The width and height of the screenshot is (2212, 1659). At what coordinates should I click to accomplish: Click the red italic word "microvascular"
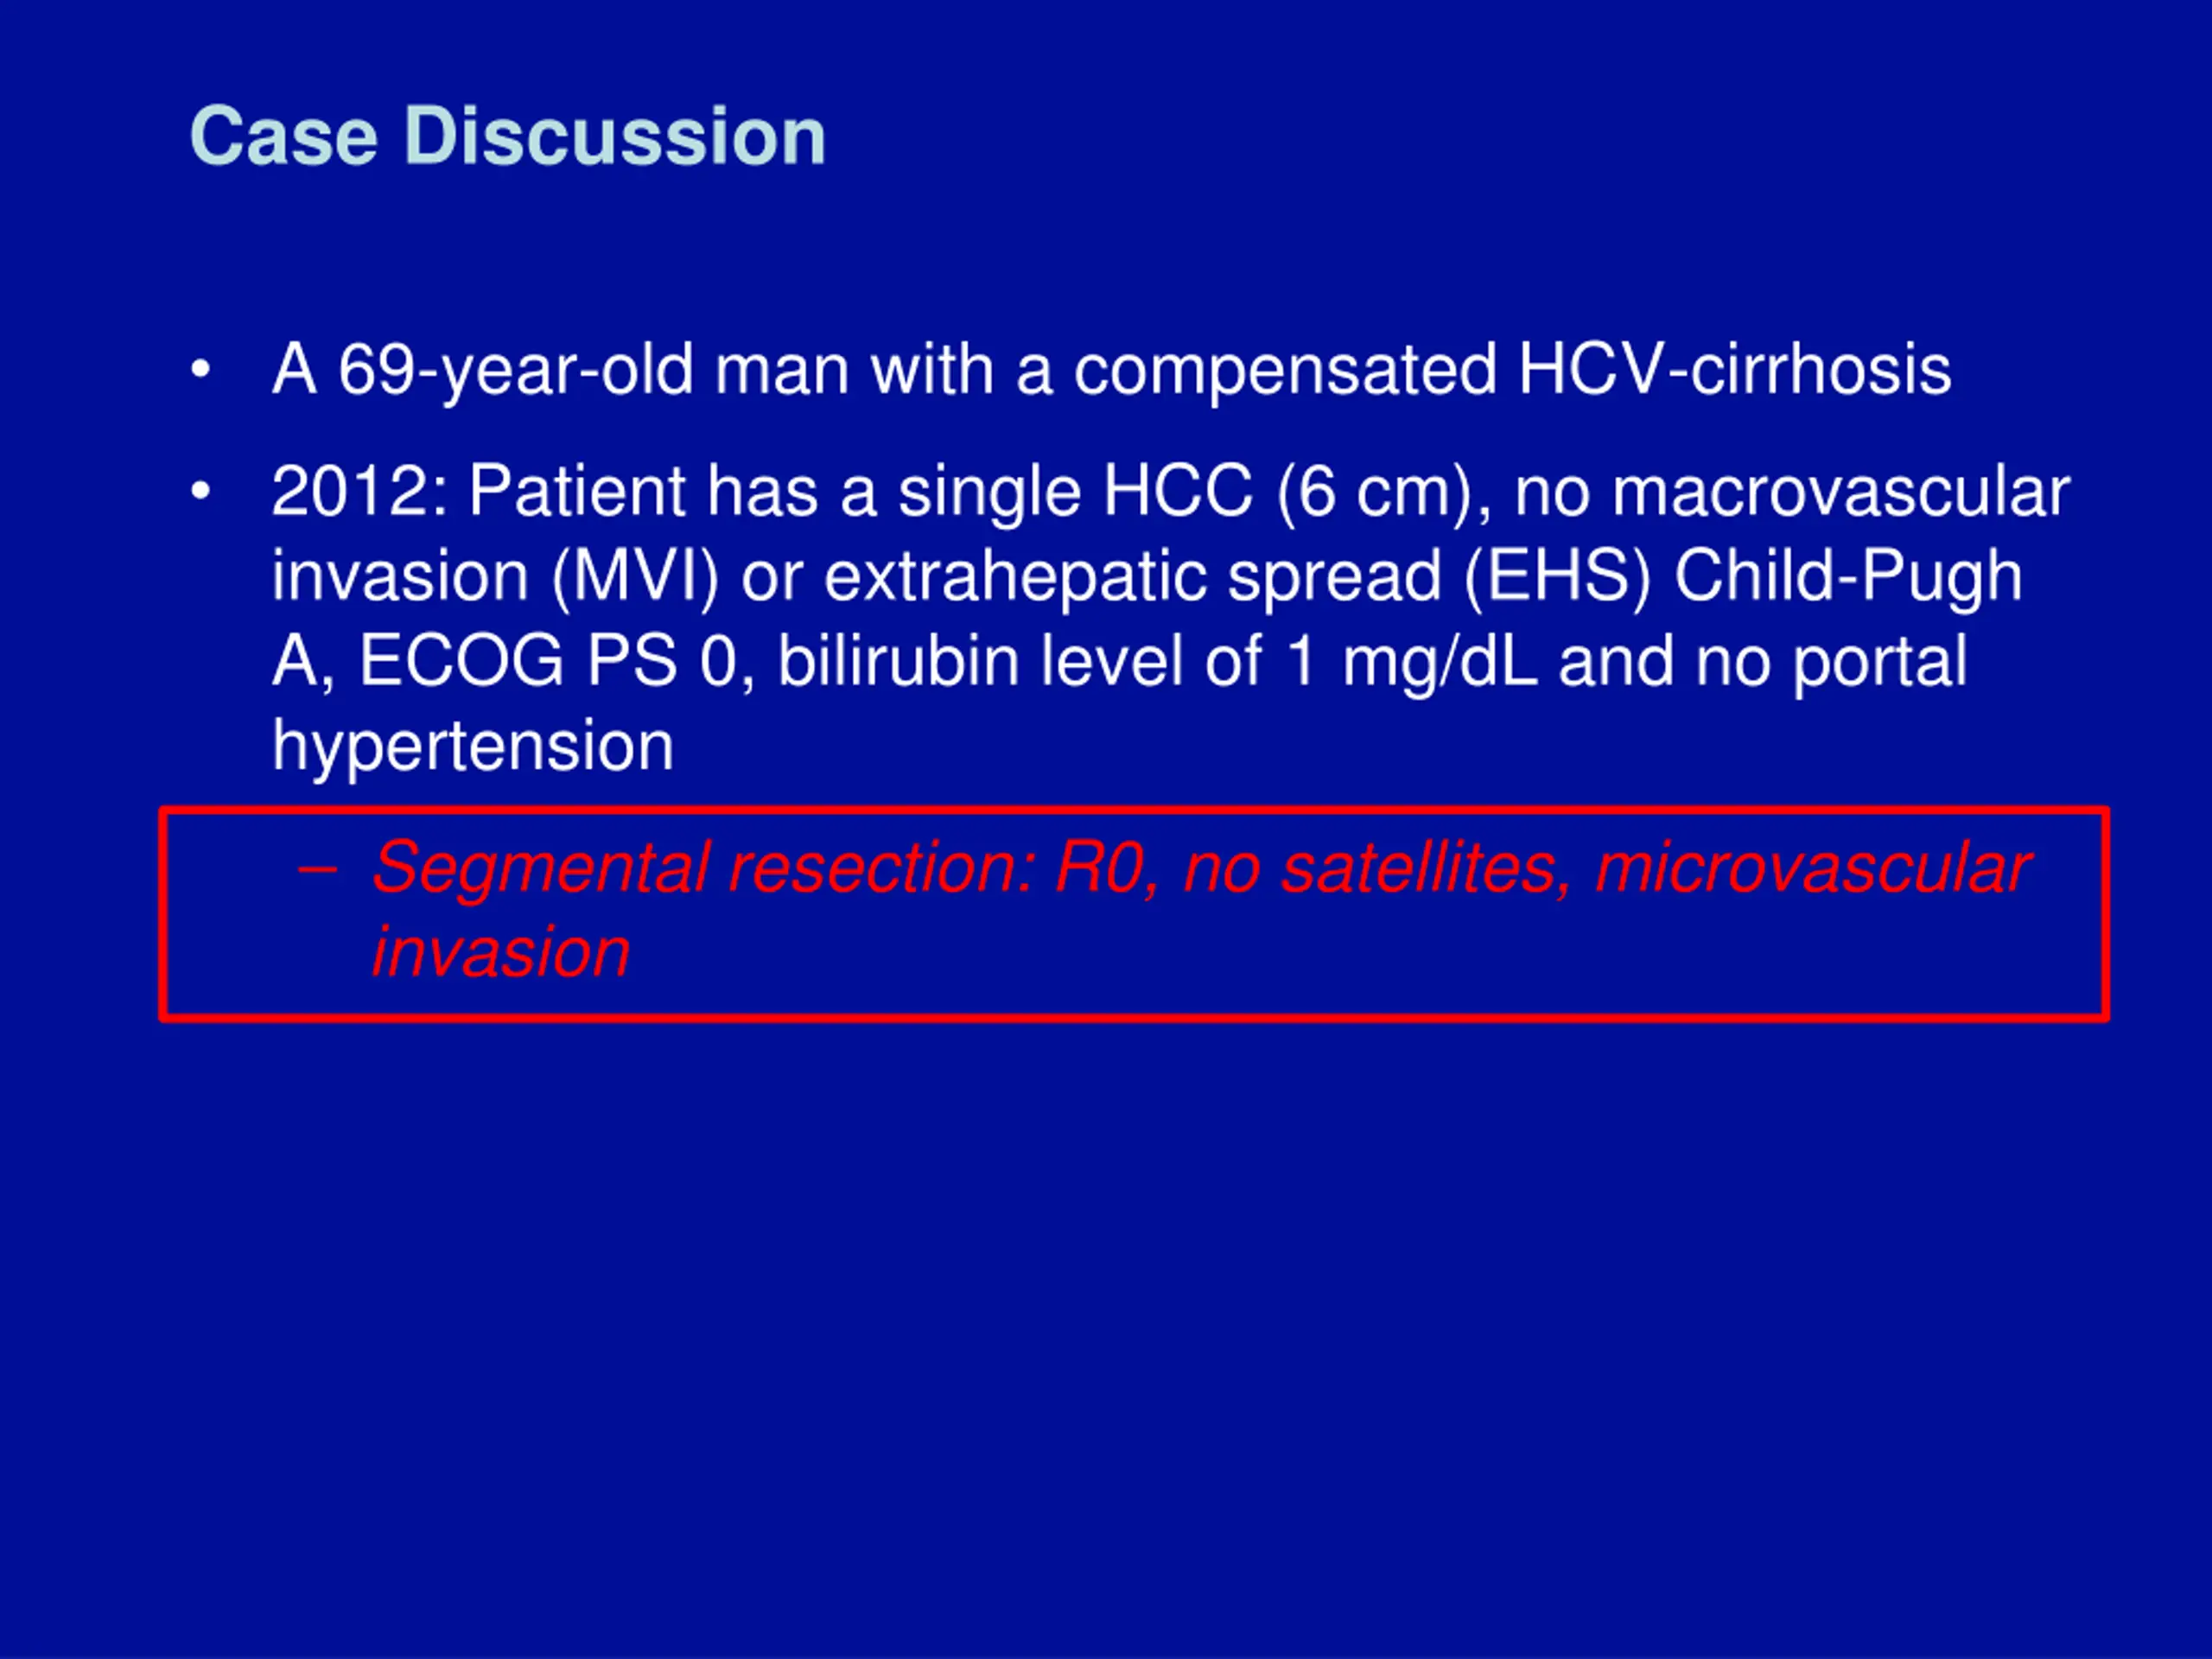pyautogui.click(x=1813, y=868)
